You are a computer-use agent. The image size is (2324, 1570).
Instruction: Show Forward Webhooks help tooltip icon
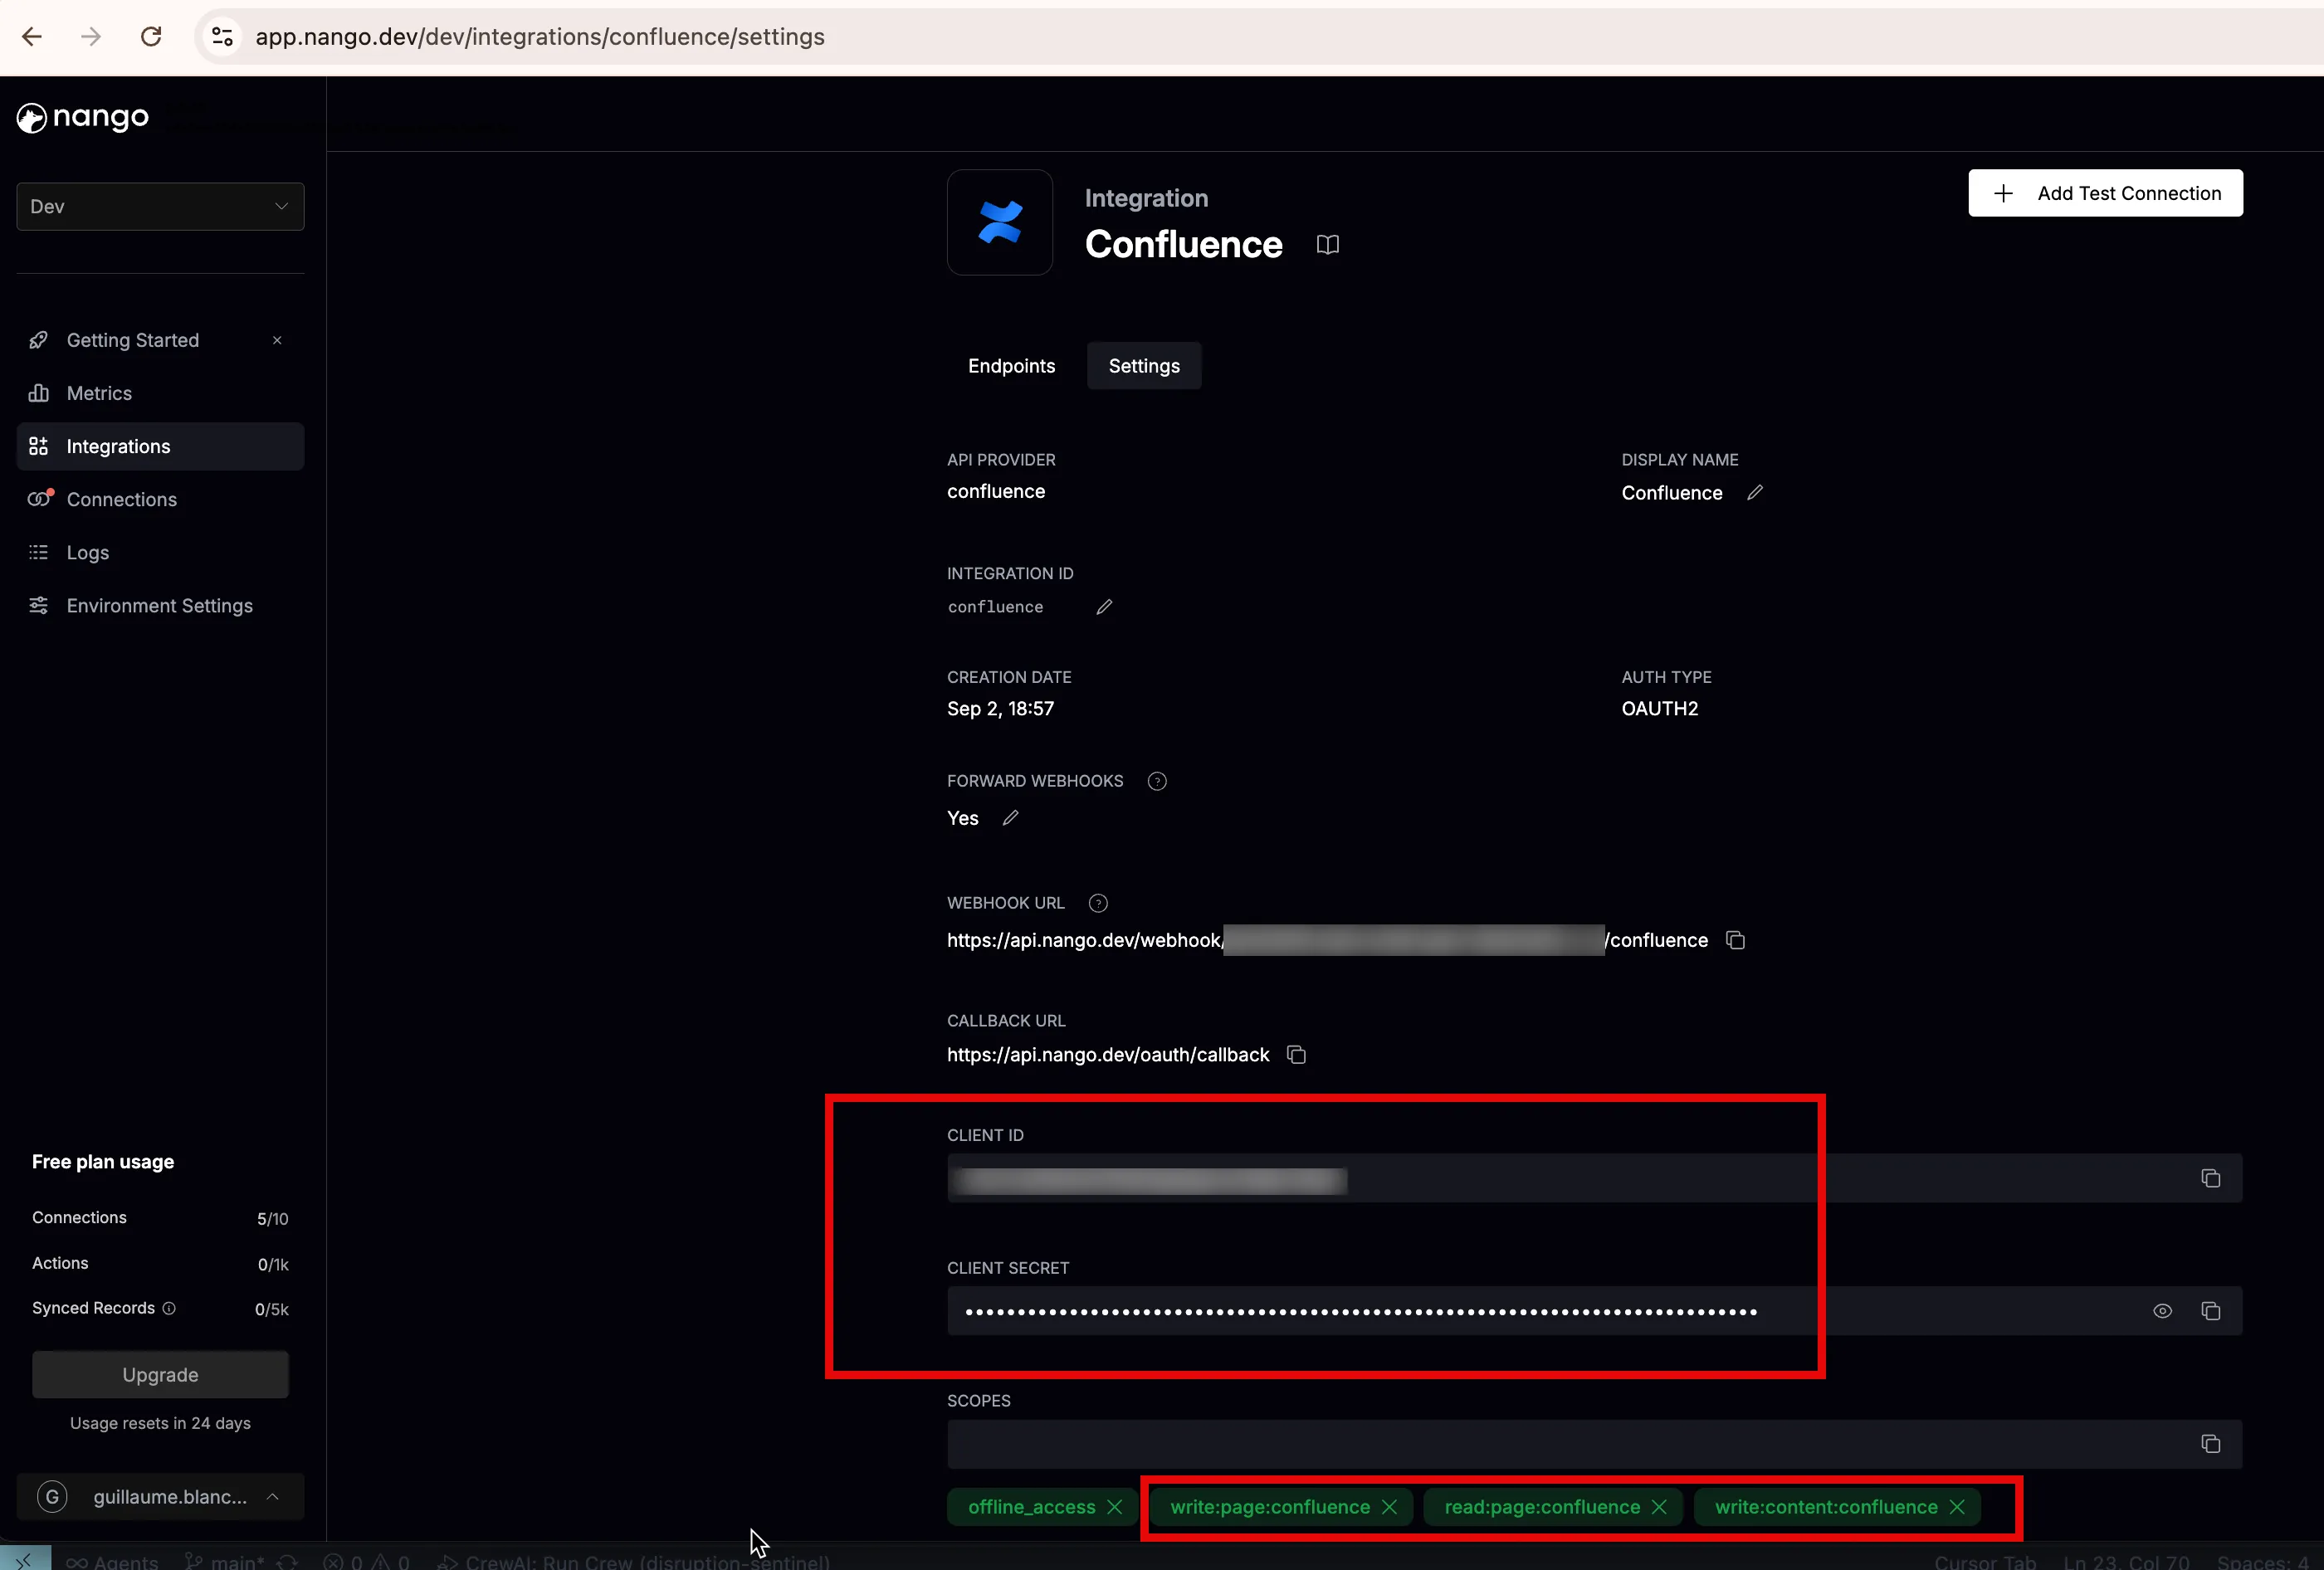pyautogui.click(x=1157, y=781)
